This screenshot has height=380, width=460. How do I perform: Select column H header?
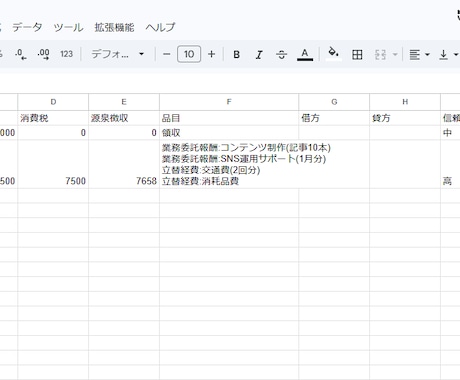tap(405, 102)
